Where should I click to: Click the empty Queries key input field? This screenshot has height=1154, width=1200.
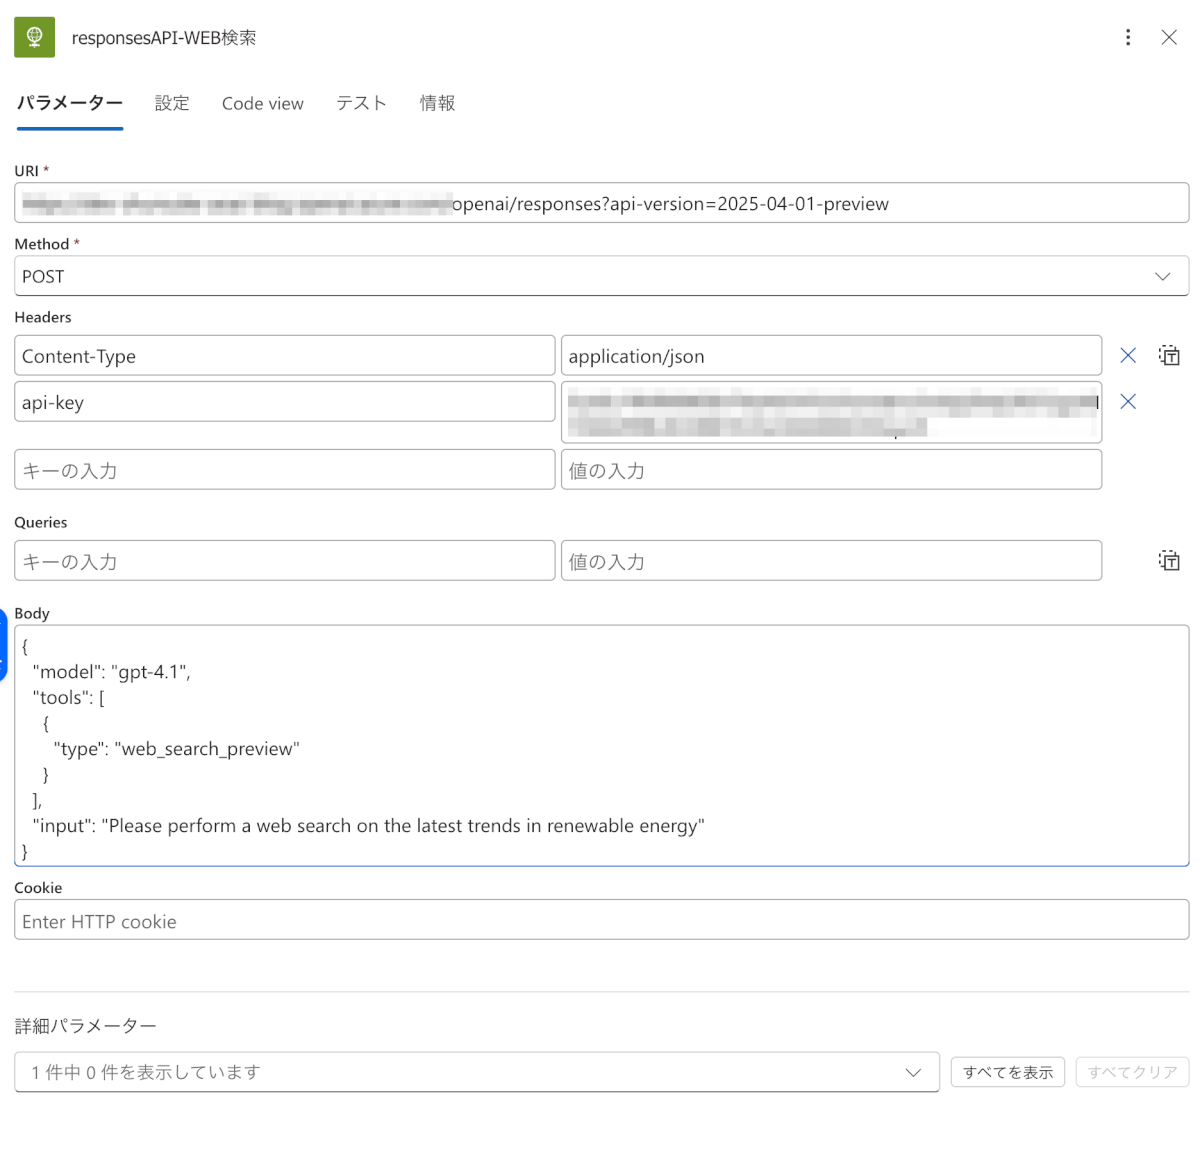284,561
